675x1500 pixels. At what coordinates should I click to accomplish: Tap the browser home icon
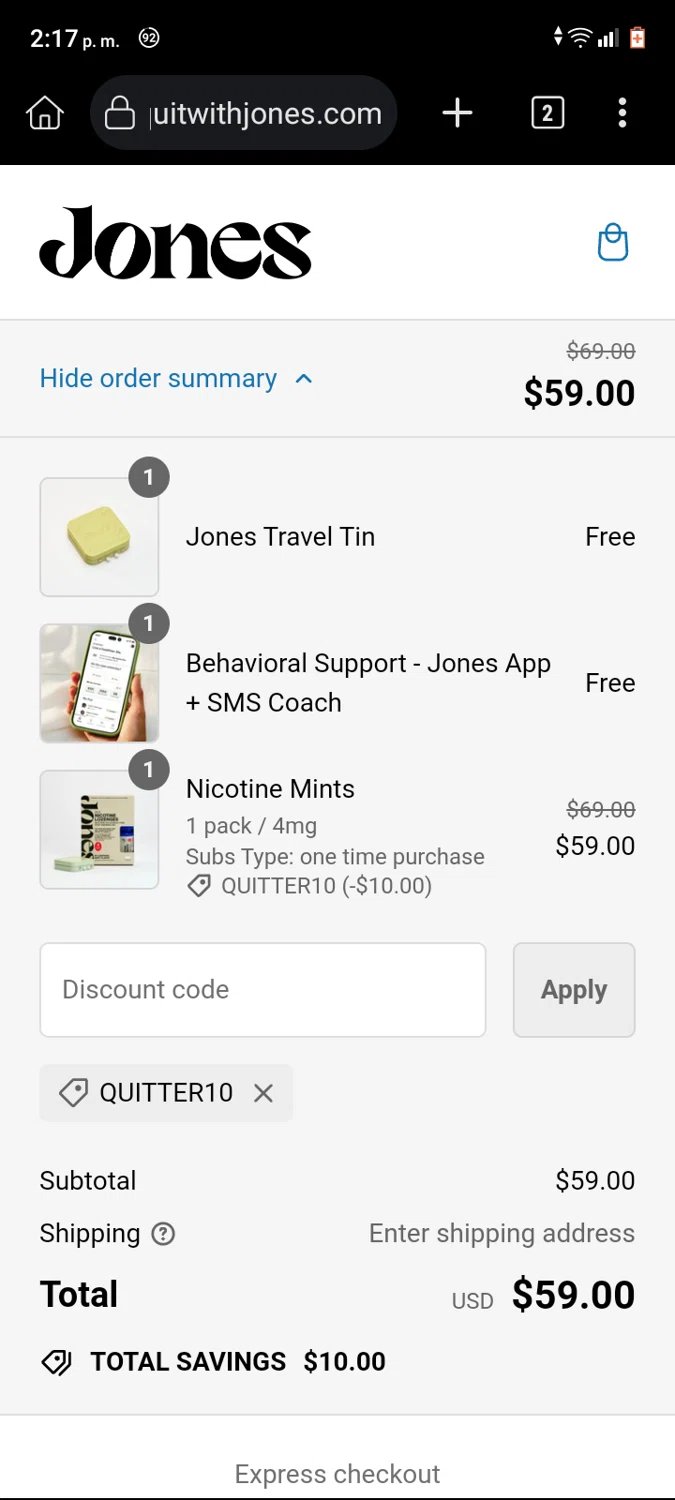44,113
